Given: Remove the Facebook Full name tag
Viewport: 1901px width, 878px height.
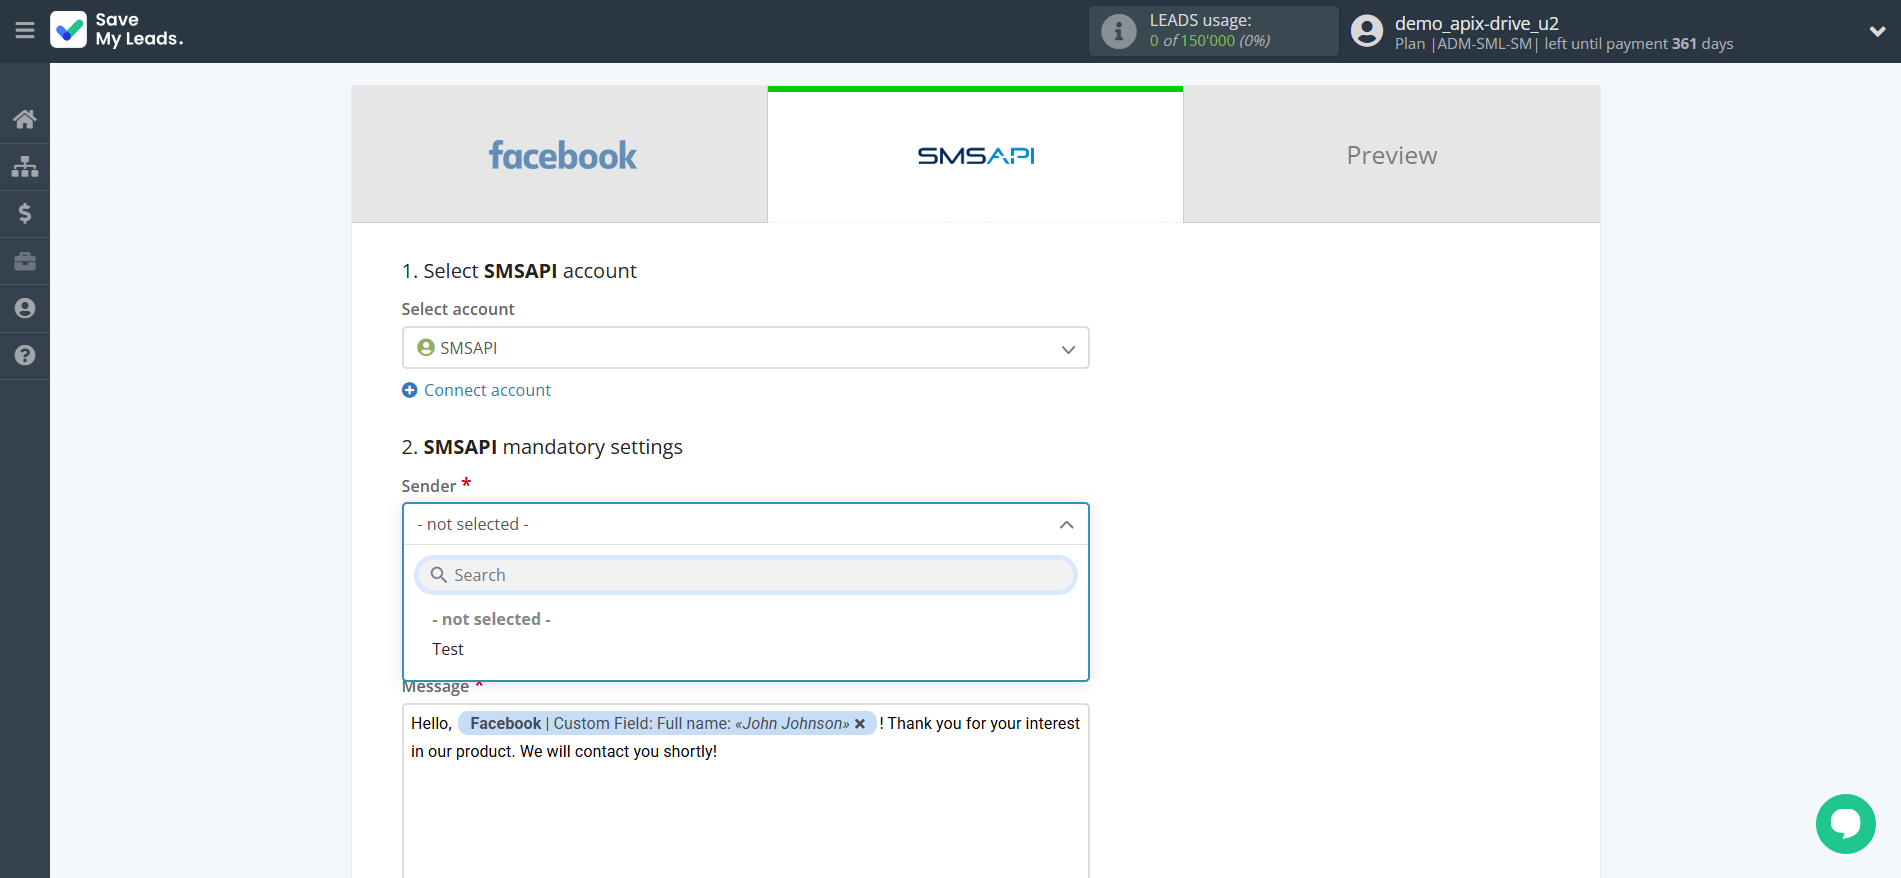Looking at the screenshot, I should click(x=860, y=724).
